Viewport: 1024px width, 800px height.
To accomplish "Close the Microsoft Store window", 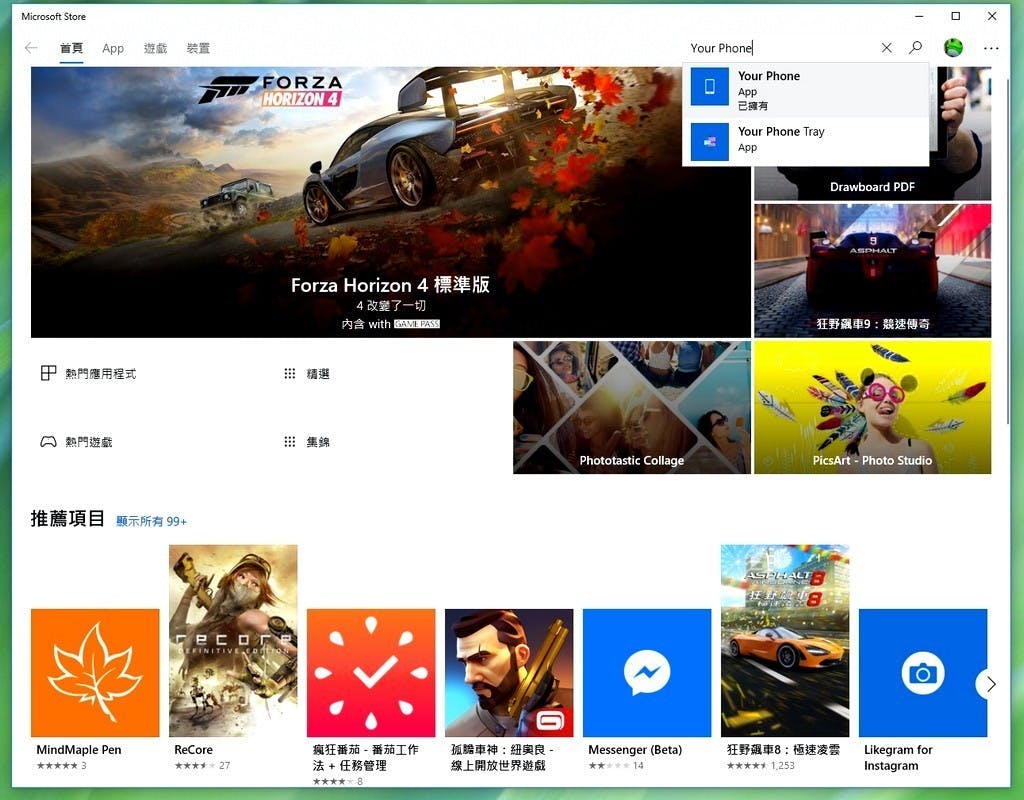I will point(992,16).
